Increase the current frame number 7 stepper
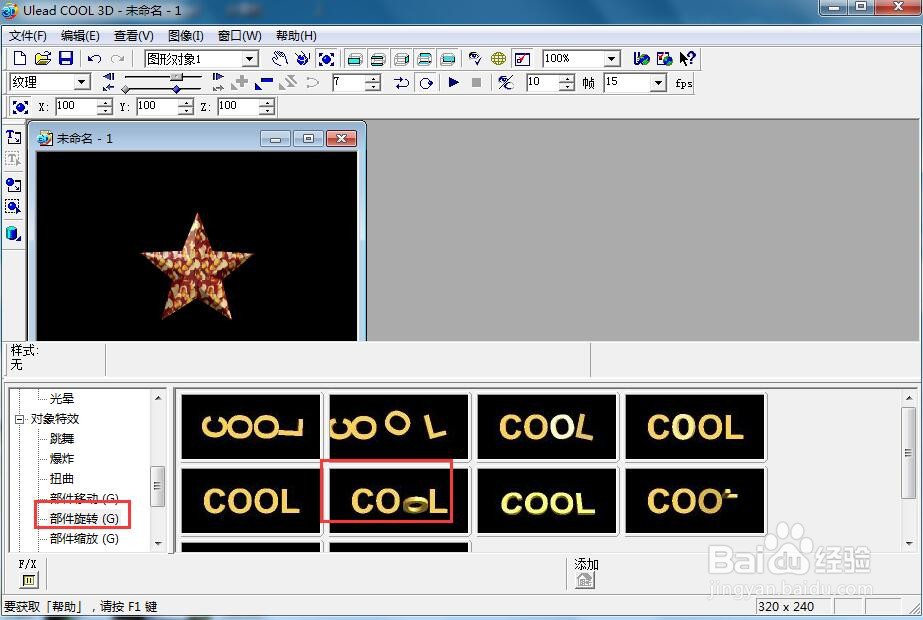Screen dimensions: 923x620 373,78
